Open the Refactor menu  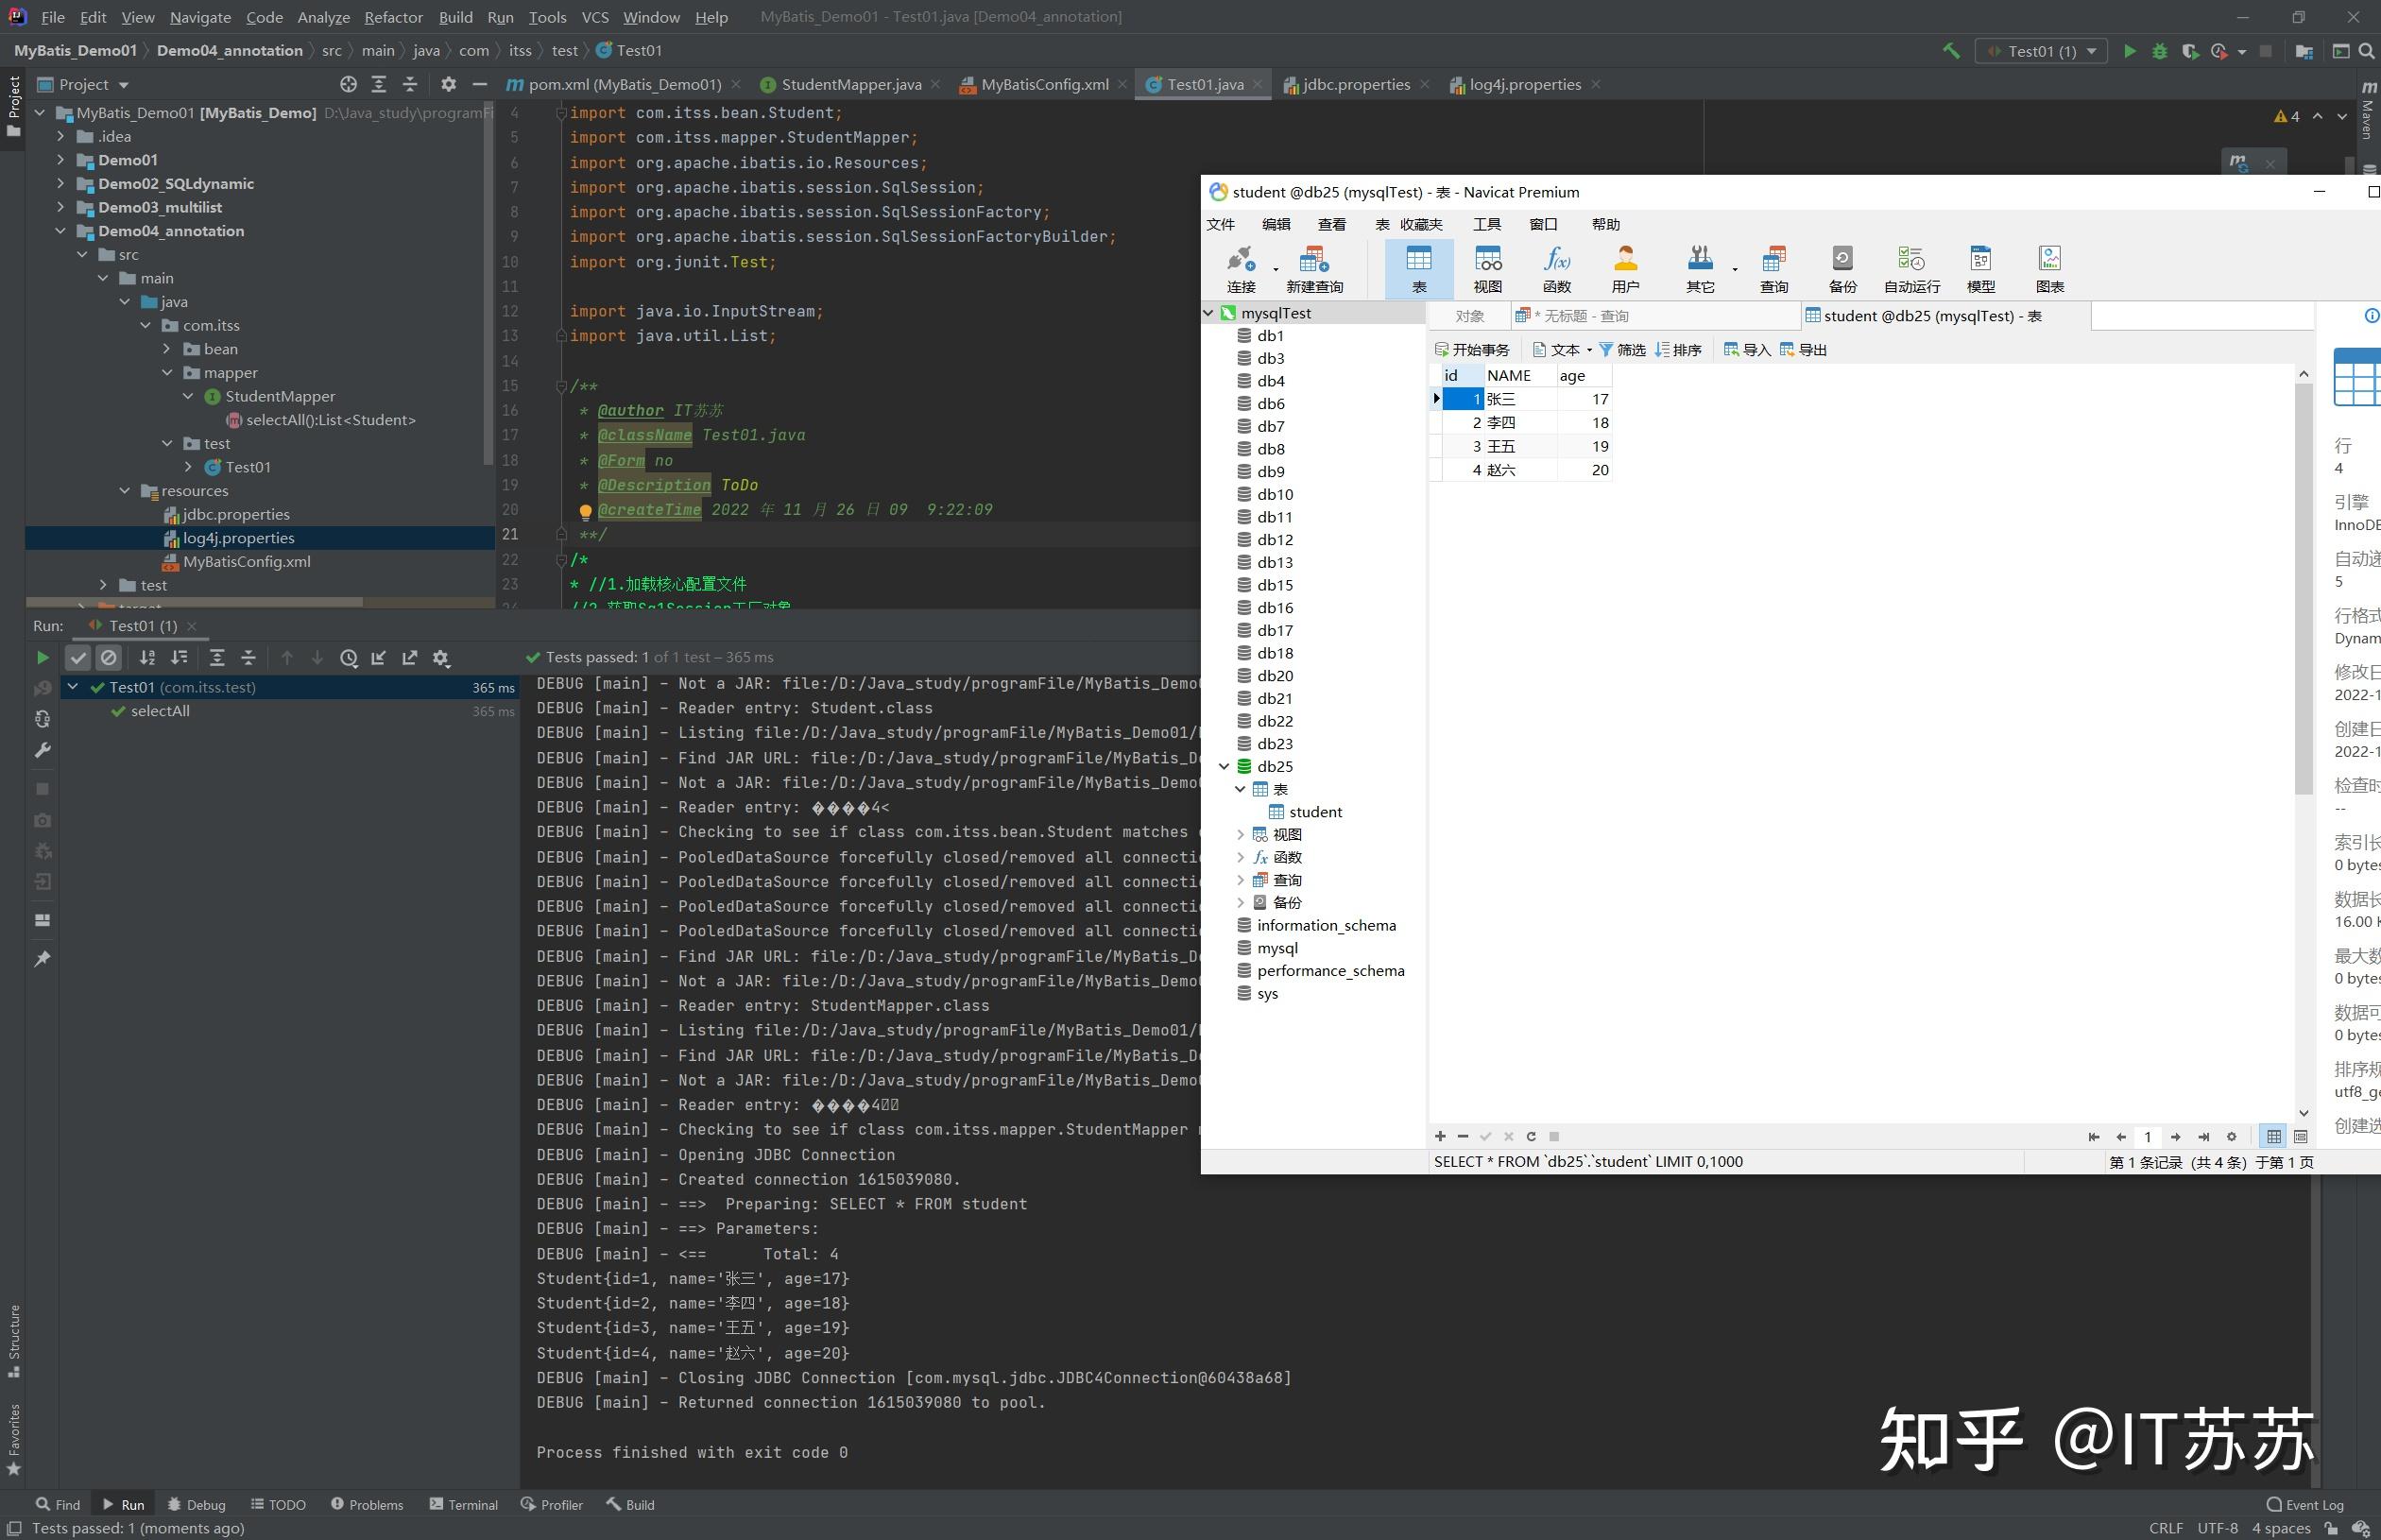click(x=393, y=17)
